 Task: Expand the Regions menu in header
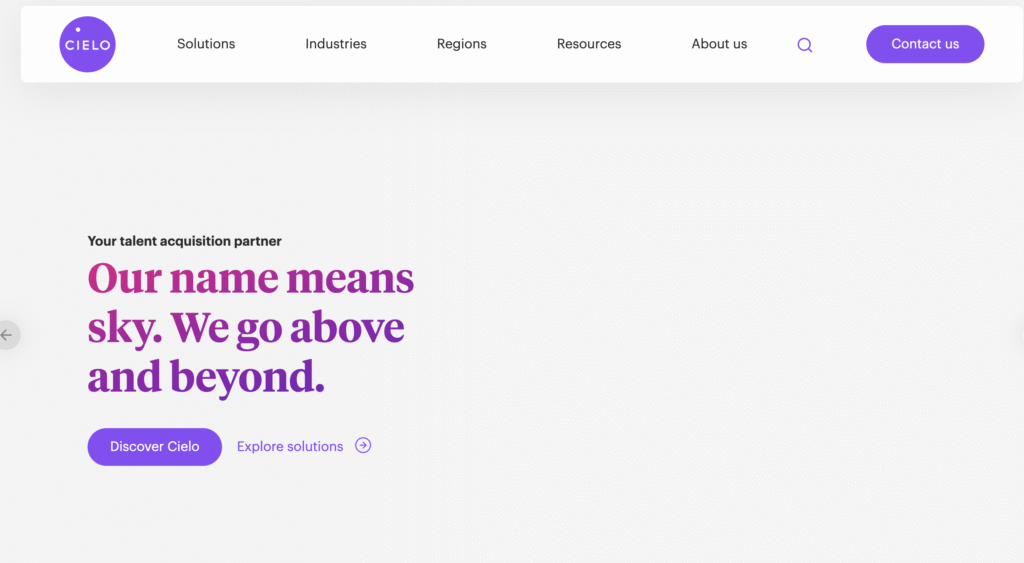click(461, 44)
